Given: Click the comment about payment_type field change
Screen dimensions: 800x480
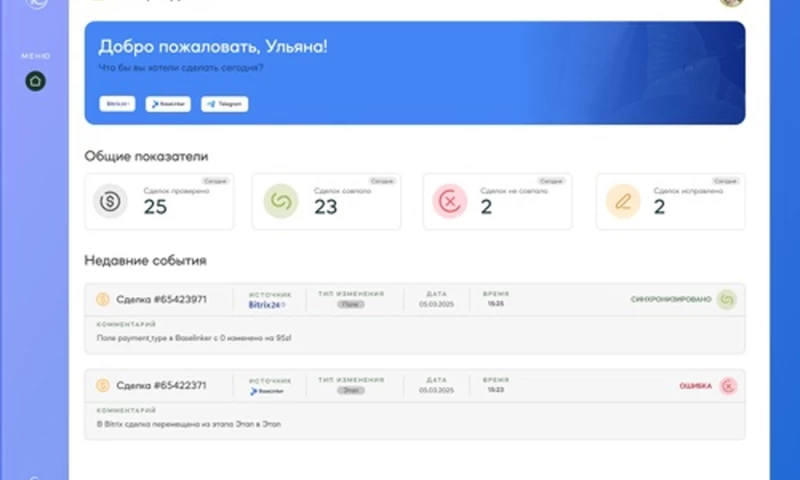Looking at the screenshot, I should [194, 338].
